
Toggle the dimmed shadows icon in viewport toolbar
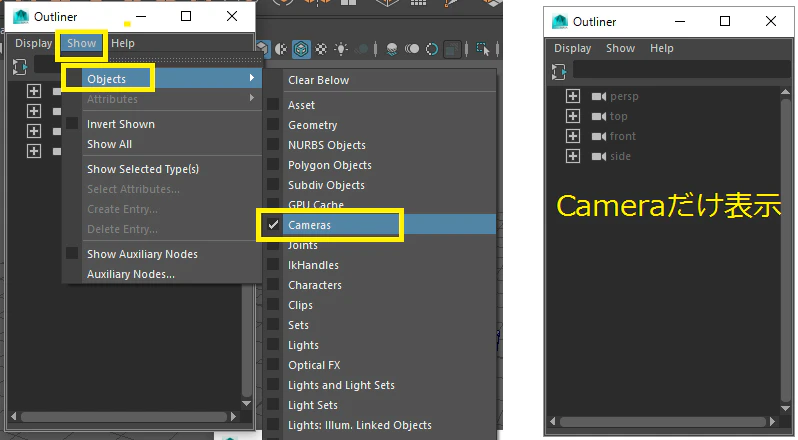tap(362, 49)
